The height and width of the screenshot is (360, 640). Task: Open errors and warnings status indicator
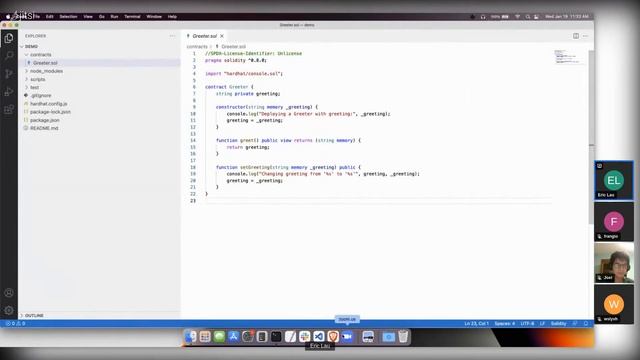point(15,323)
